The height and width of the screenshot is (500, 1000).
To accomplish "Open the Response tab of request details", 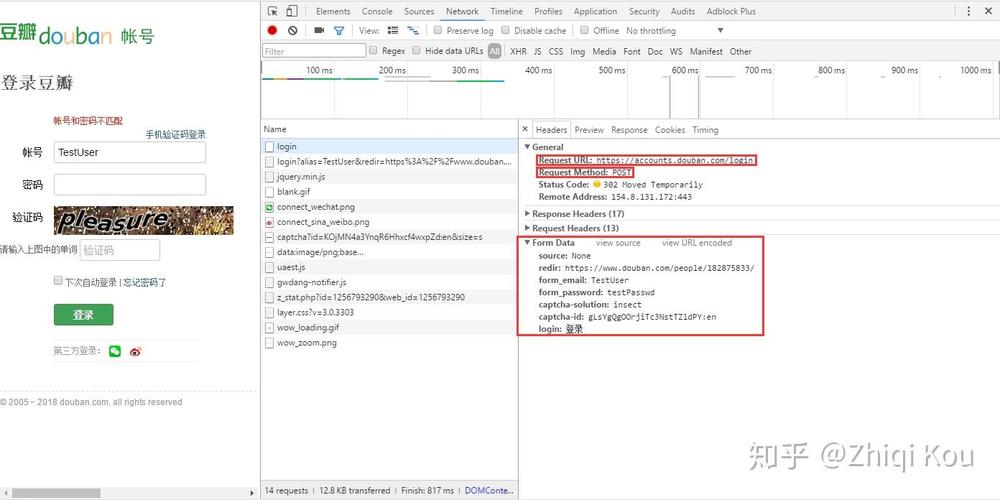I will [x=629, y=130].
